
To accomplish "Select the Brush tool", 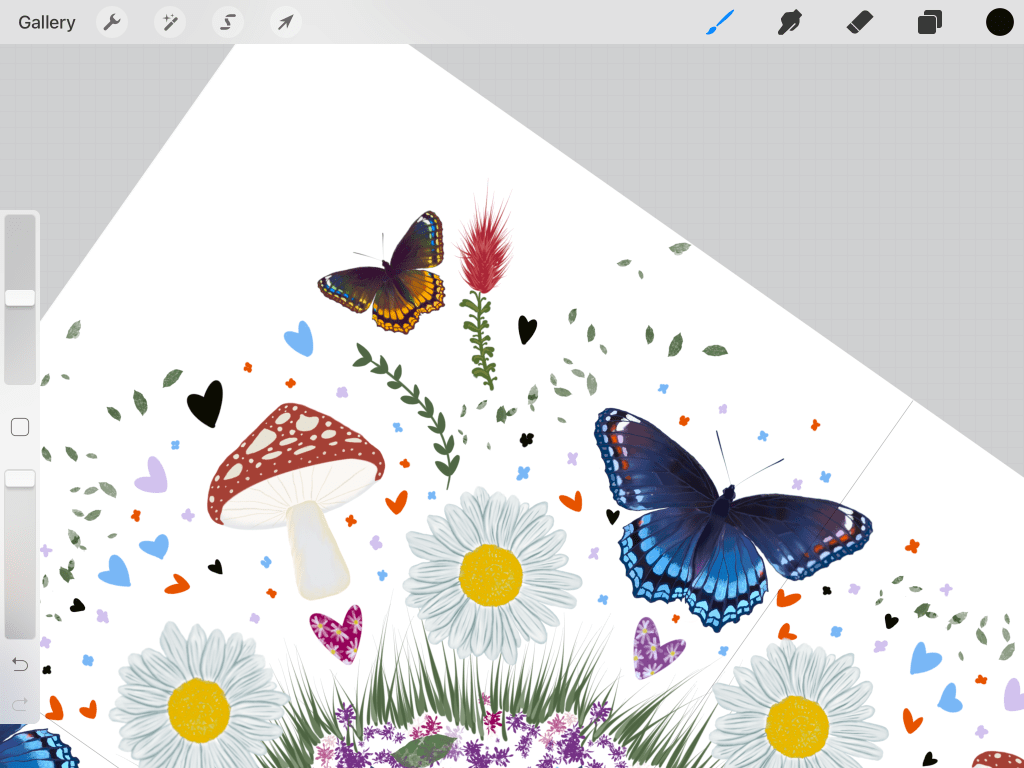I will (x=720, y=22).
